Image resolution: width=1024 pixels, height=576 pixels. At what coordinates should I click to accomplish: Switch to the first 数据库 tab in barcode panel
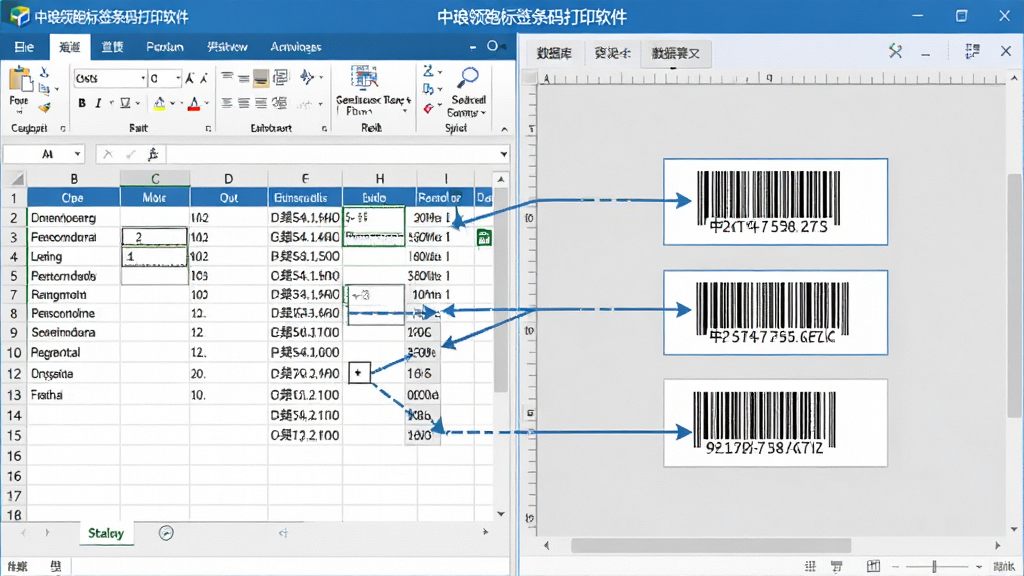pyautogui.click(x=554, y=54)
